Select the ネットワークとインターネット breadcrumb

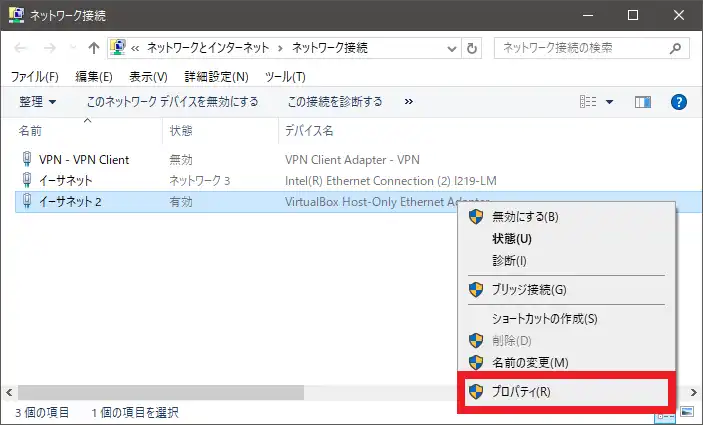pos(208,48)
